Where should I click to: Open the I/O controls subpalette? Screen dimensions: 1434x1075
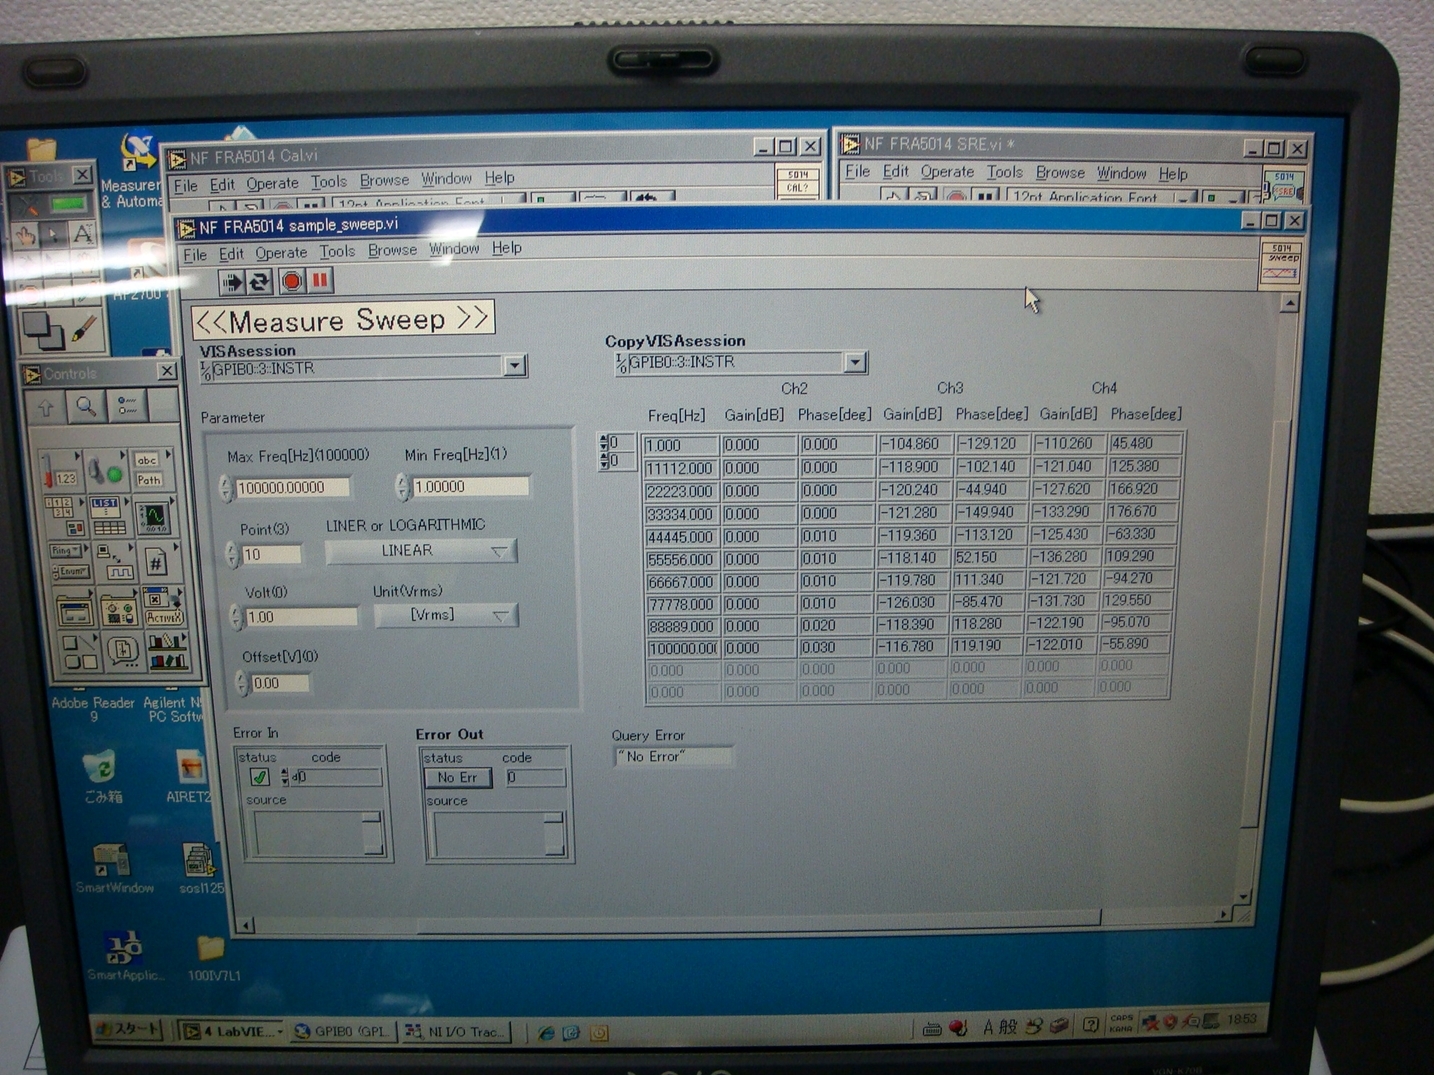tap(113, 562)
